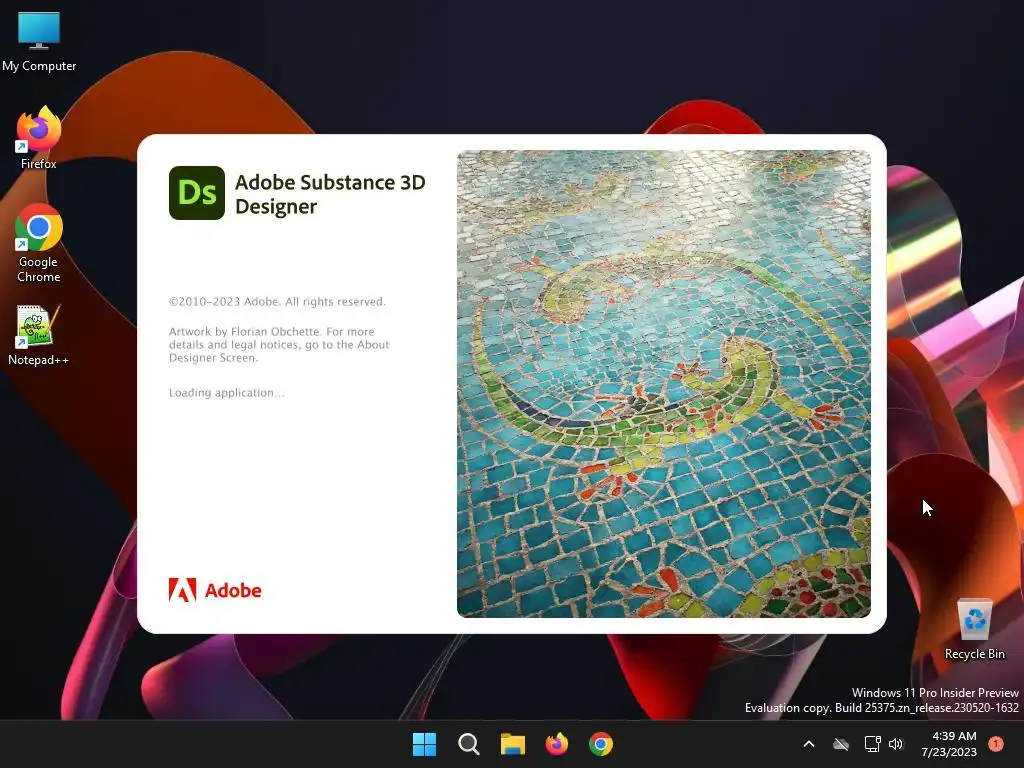Screen dimensions: 1024x768
Task: Click the "Adobe Substance 3D Designer" title text
Action: pos(330,194)
